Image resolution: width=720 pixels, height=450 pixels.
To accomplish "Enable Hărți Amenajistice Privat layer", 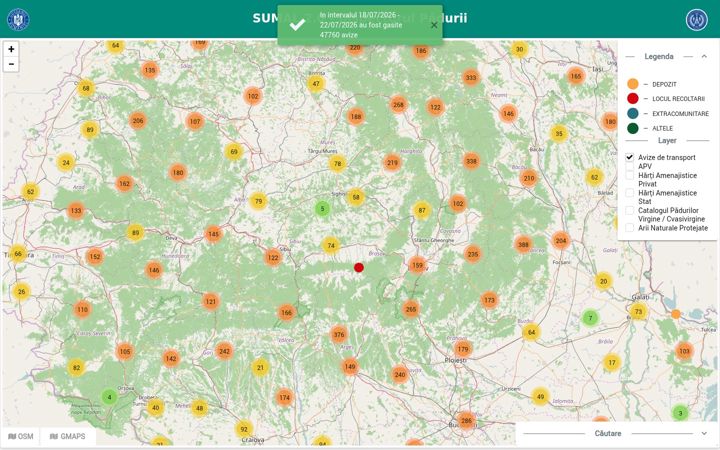I will 630,175.
